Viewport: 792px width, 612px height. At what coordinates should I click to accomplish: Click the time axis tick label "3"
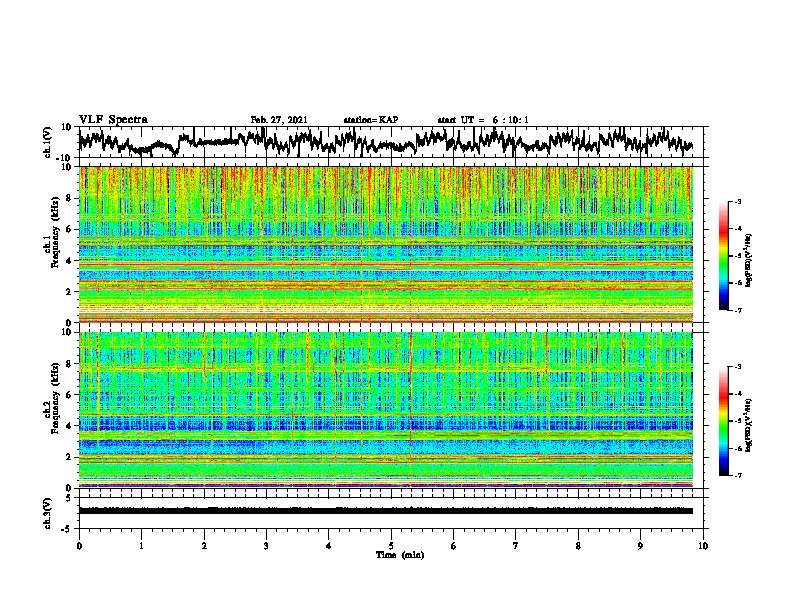pos(266,546)
